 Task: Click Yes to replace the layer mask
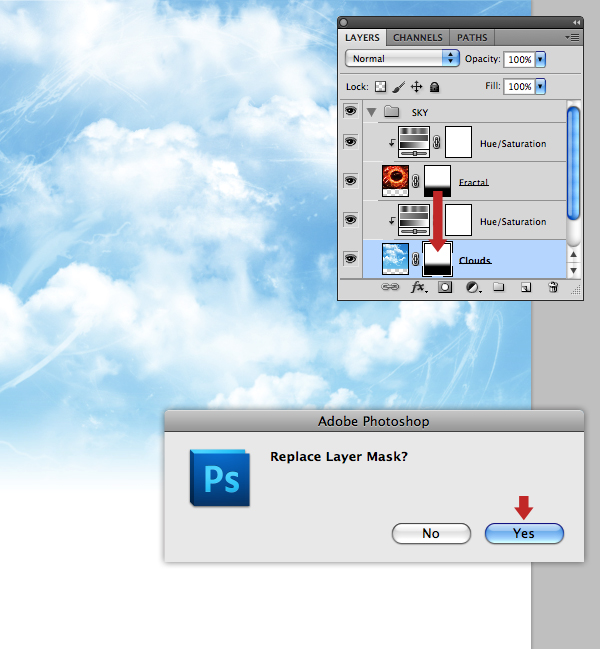(524, 533)
